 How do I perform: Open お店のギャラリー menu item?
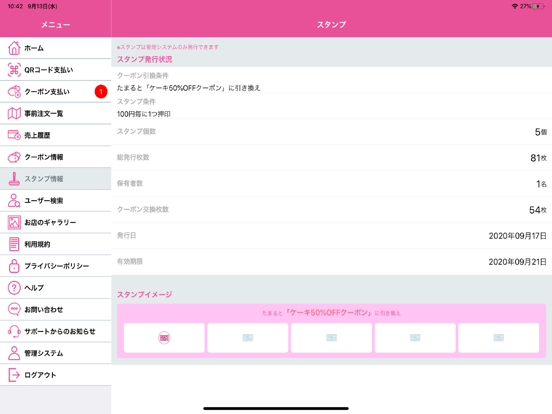pos(56,222)
